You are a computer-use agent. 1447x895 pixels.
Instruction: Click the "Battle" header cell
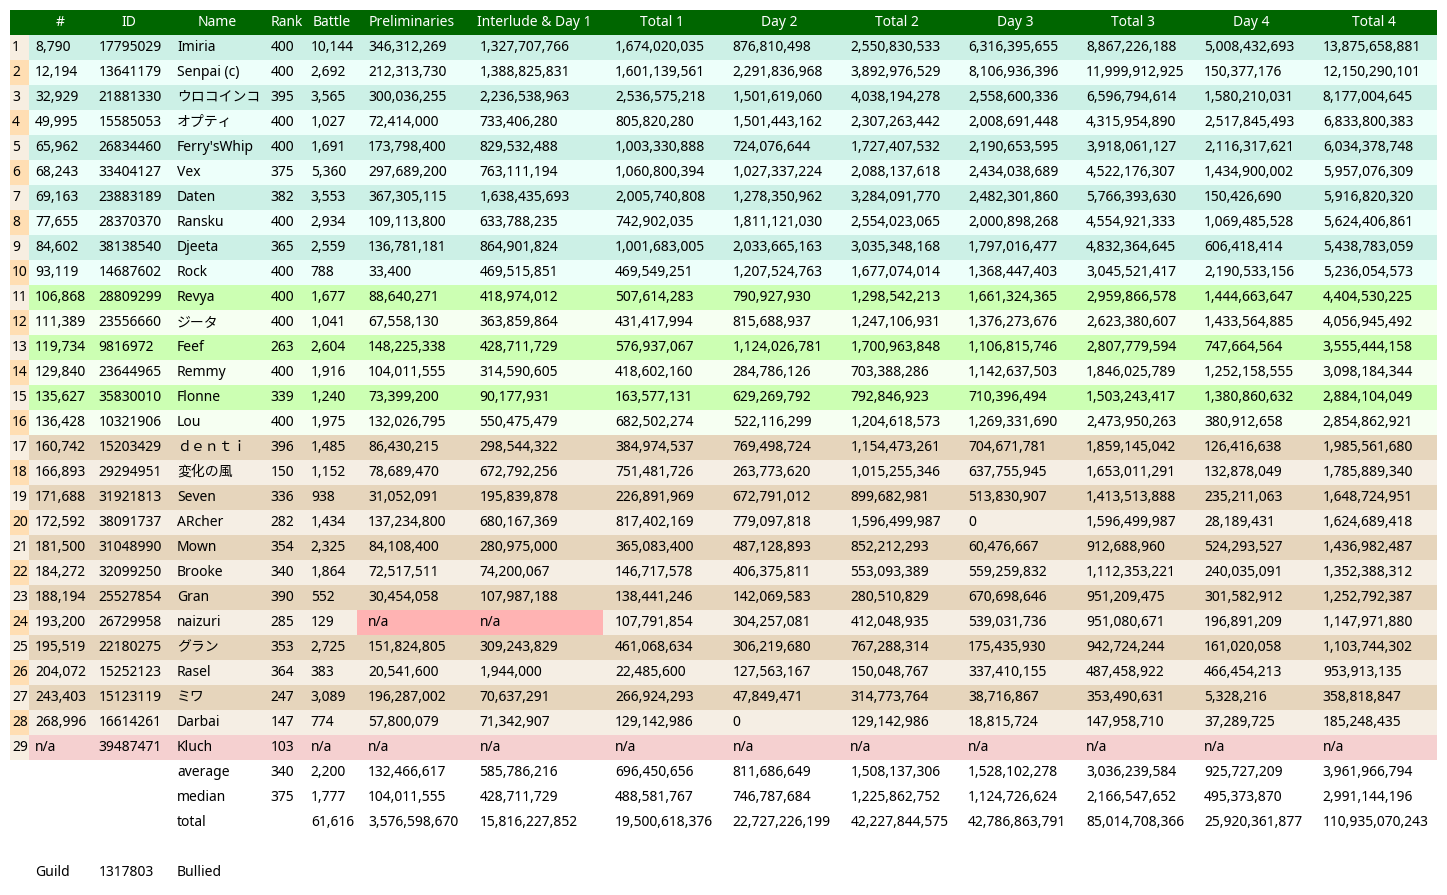tap(331, 21)
